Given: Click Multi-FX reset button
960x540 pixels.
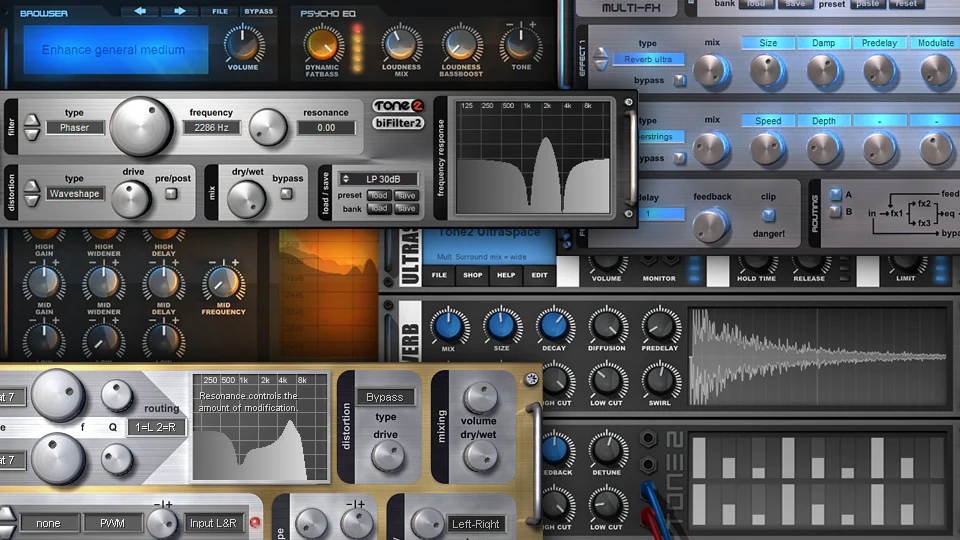Looking at the screenshot, I should click(906, 4).
